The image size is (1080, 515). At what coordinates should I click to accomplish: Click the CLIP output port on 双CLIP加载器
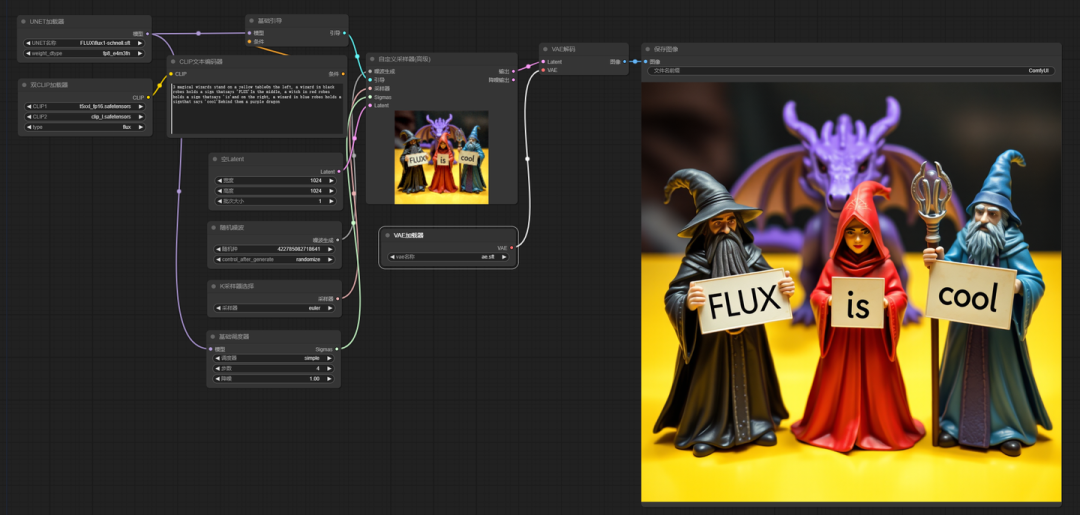[148, 97]
